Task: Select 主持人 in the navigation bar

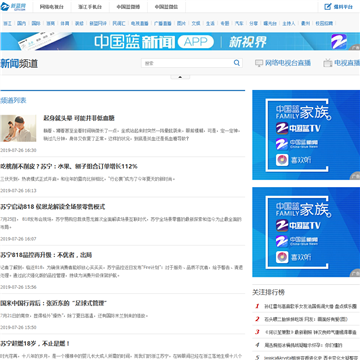Action: click(x=289, y=24)
